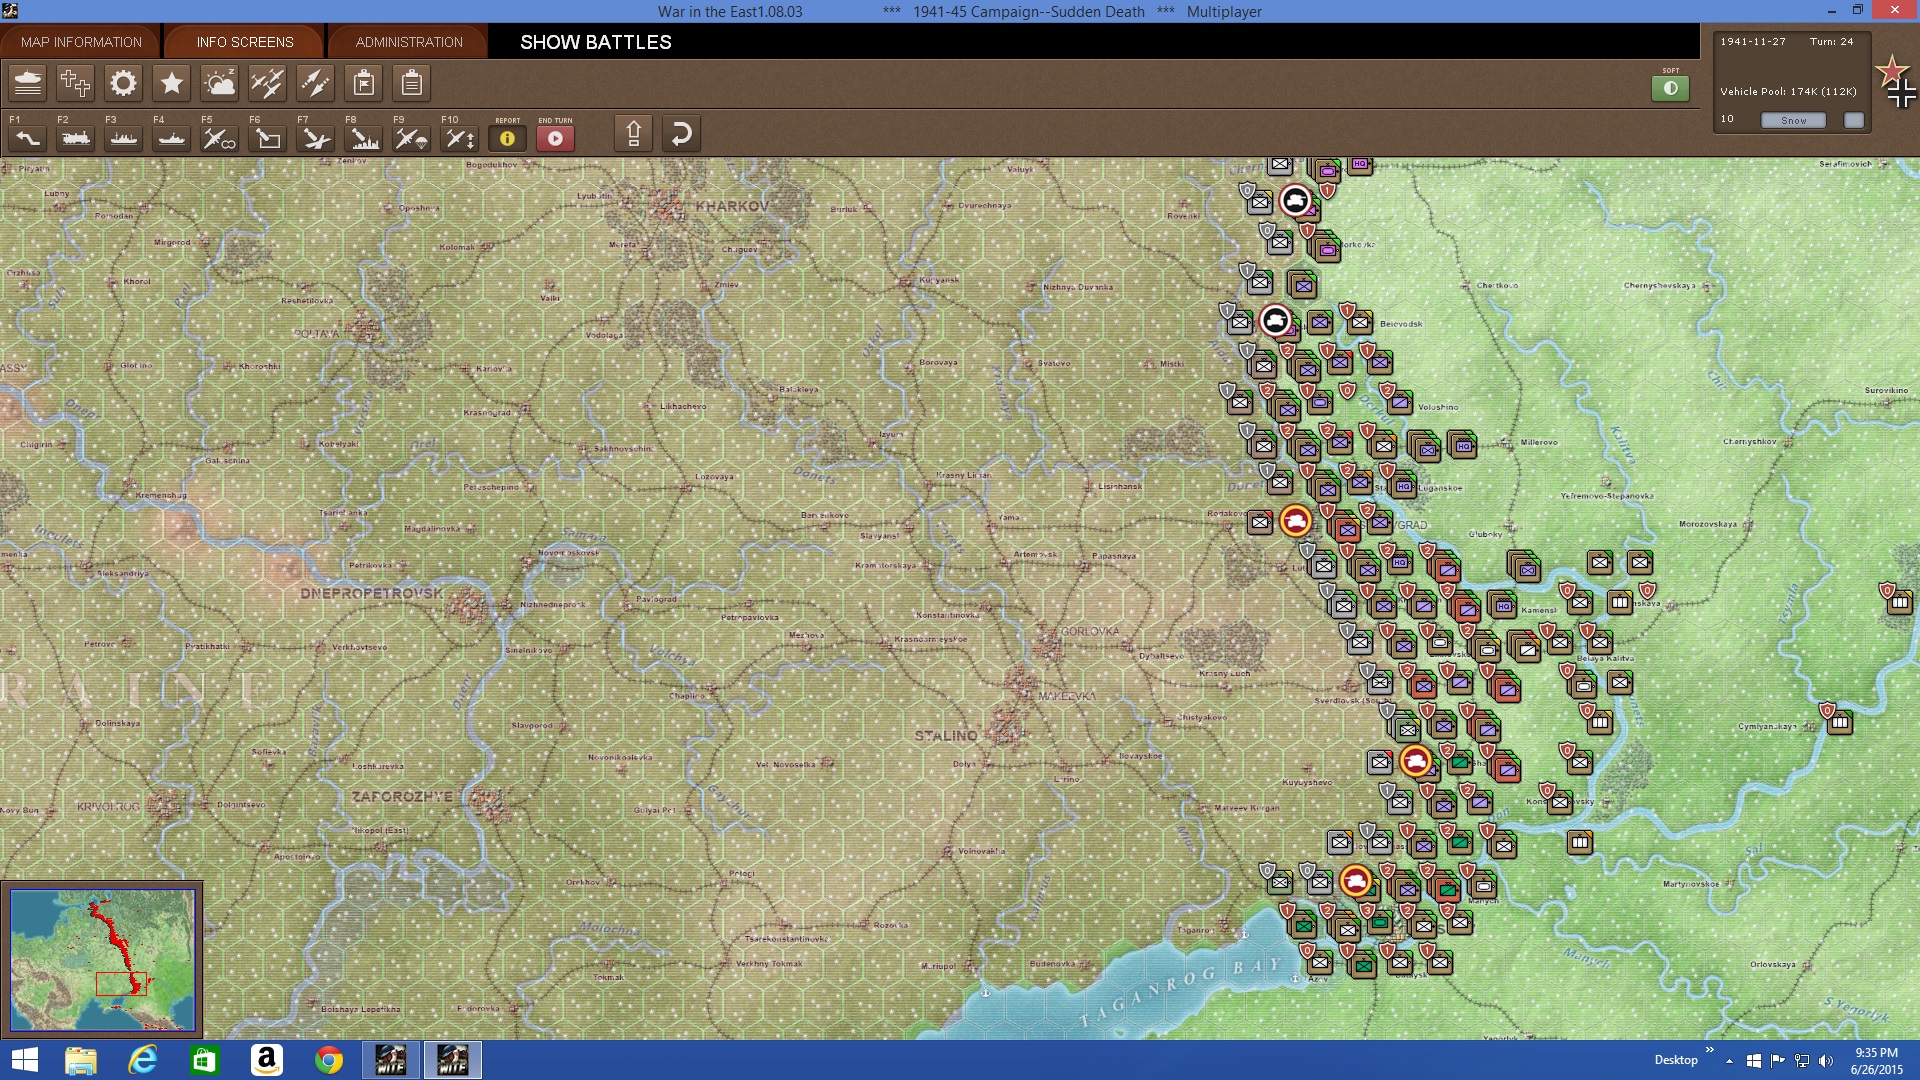Click the KHARKOV city label

[x=732, y=206]
